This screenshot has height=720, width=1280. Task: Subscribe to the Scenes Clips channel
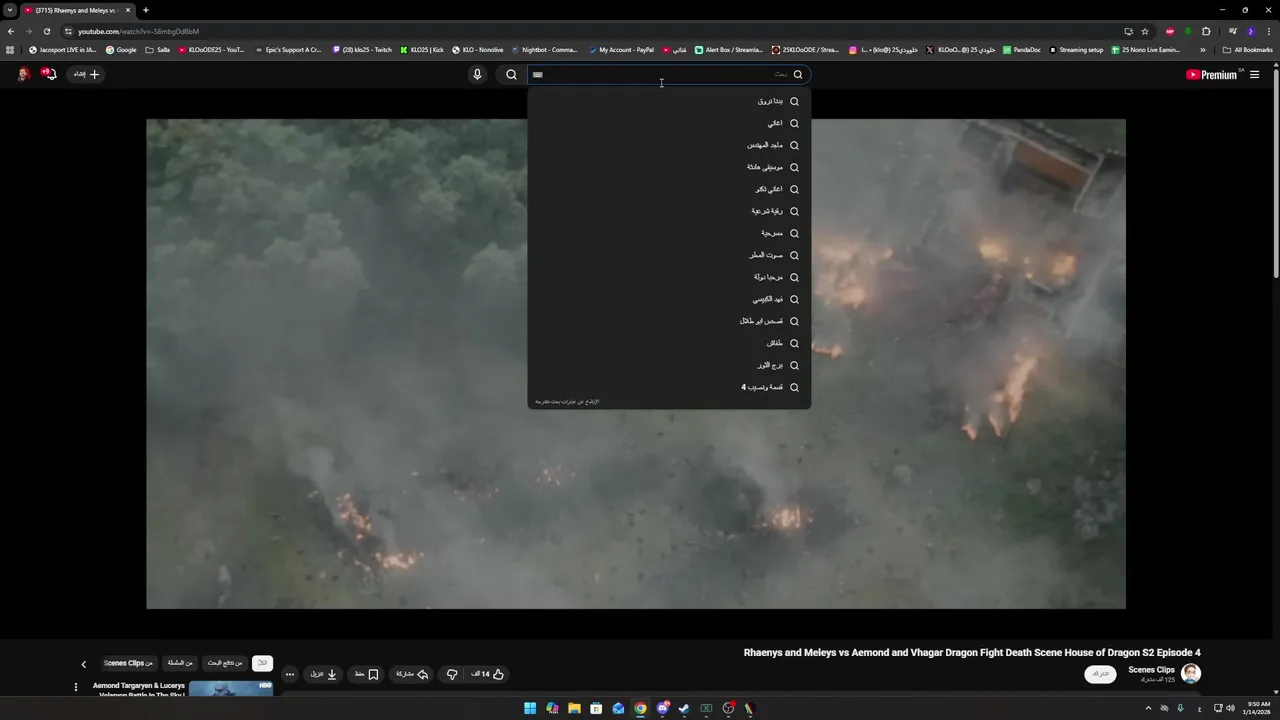[x=1100, y=674]
